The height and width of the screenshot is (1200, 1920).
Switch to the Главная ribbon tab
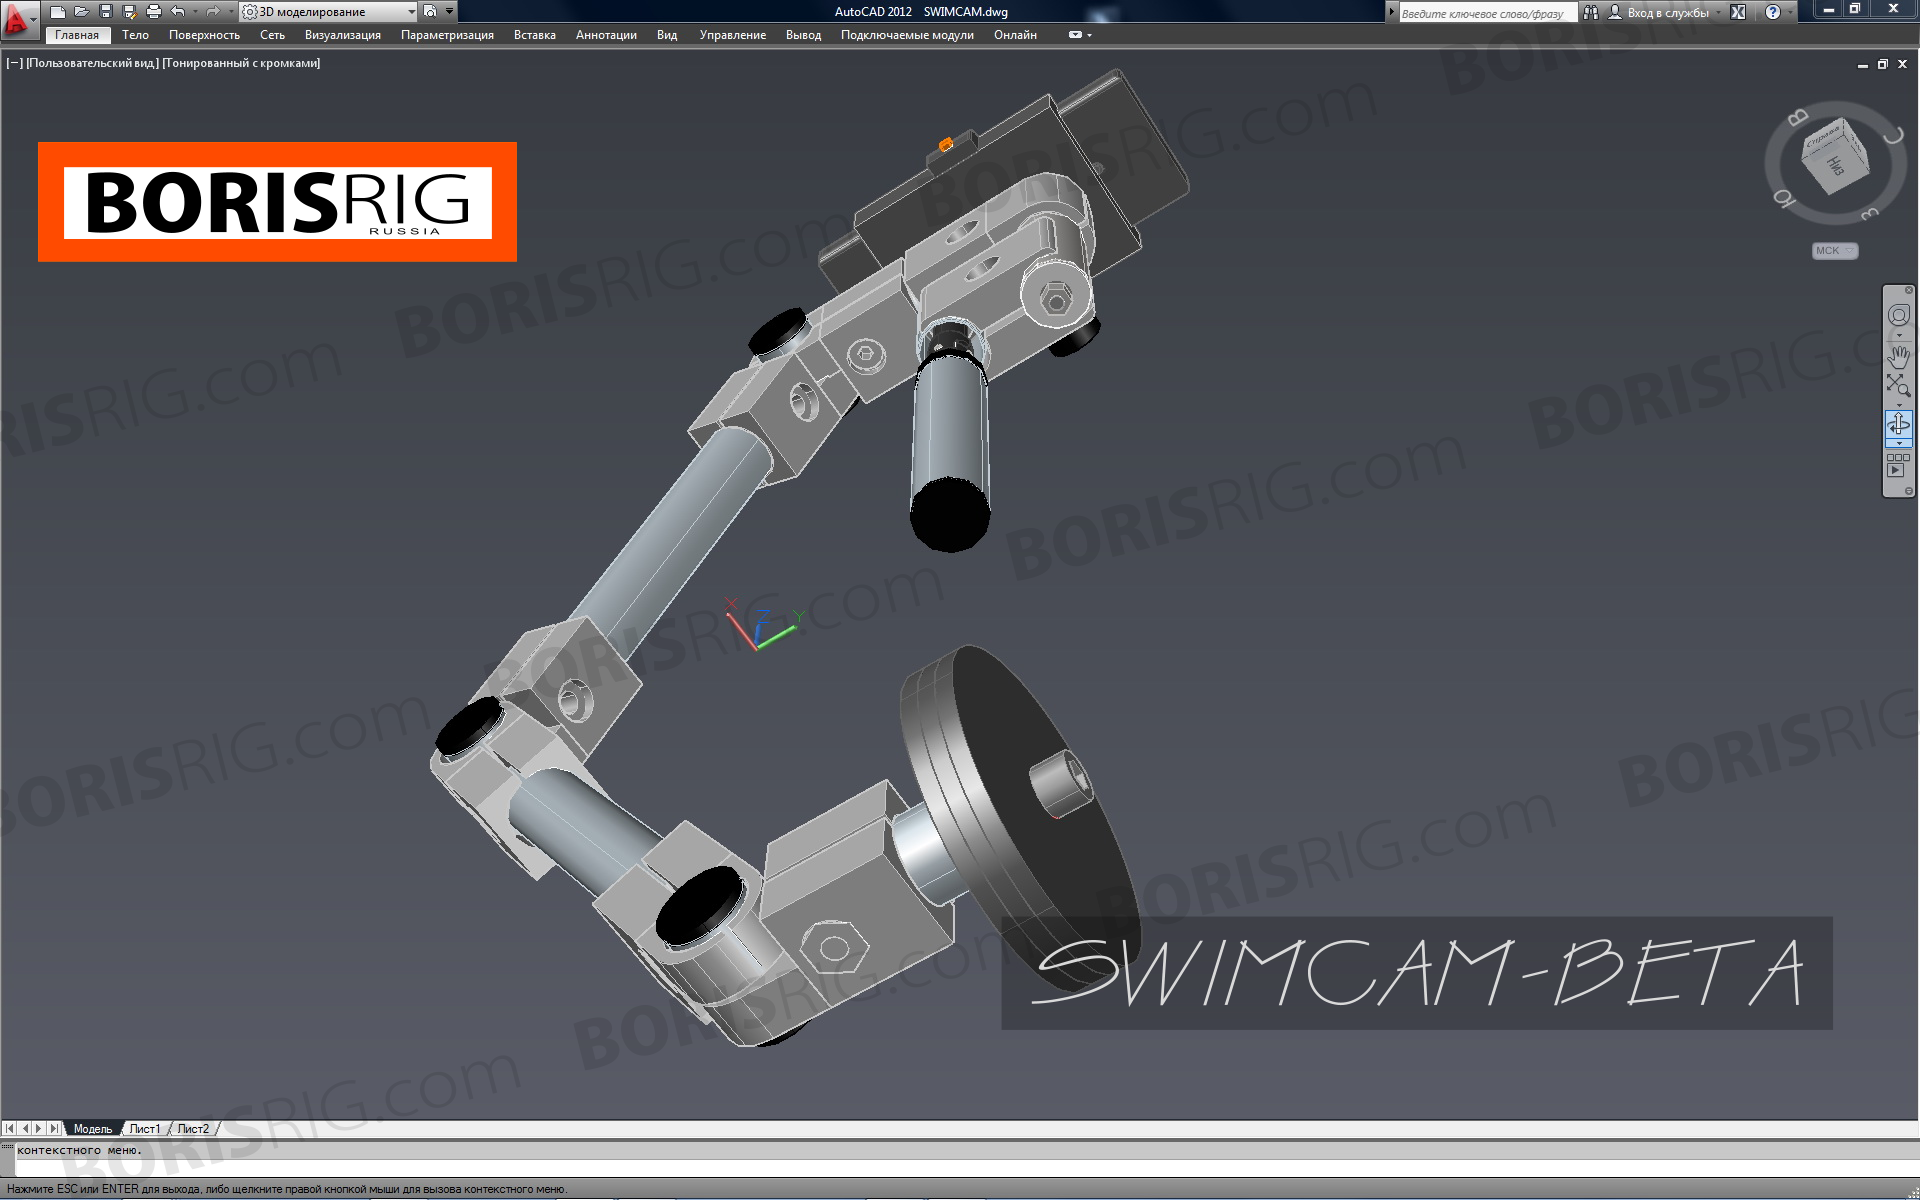[77, 35]
